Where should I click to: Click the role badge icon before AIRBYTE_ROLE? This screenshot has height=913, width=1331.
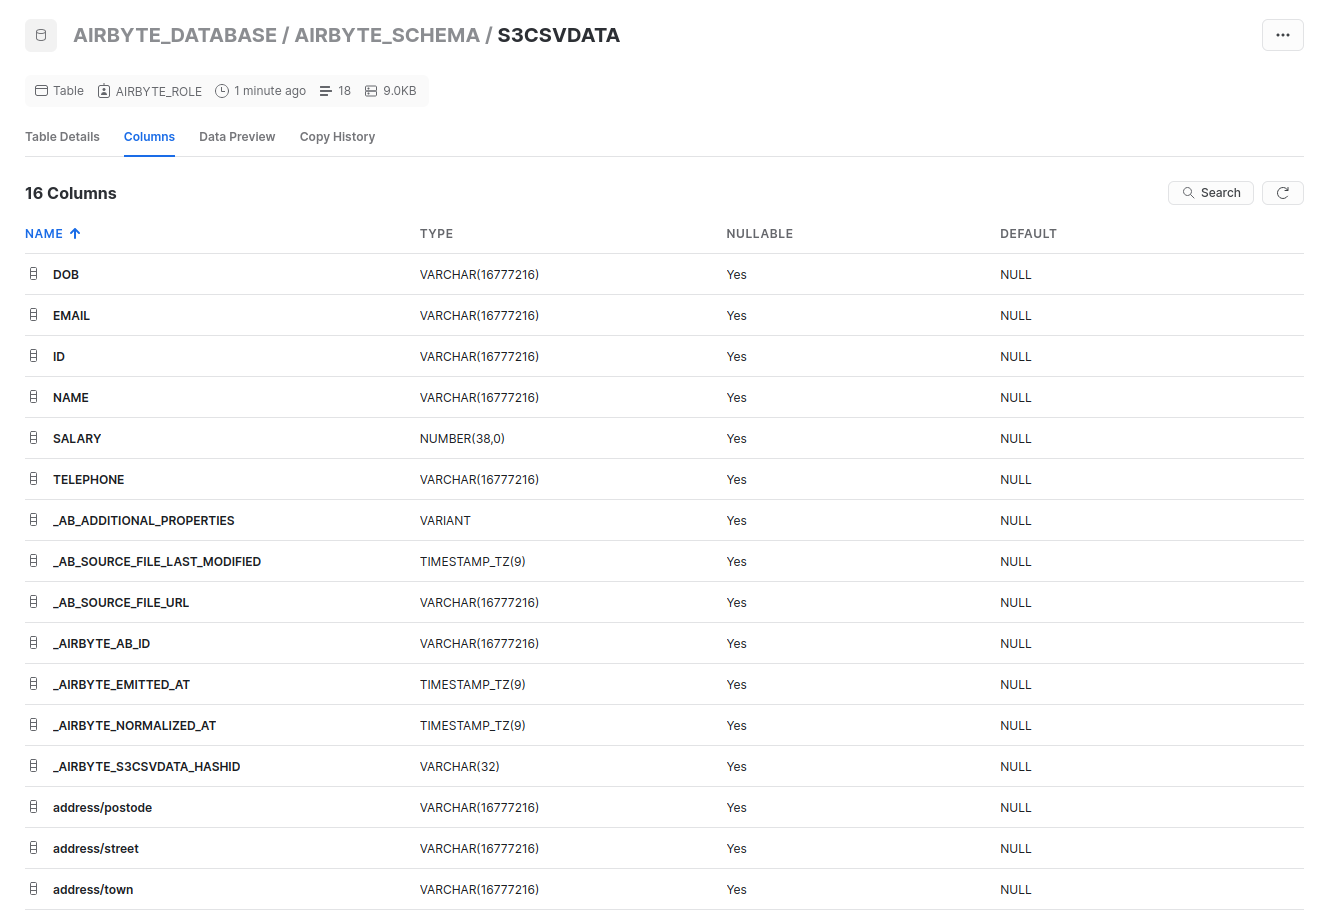(104, 90)
